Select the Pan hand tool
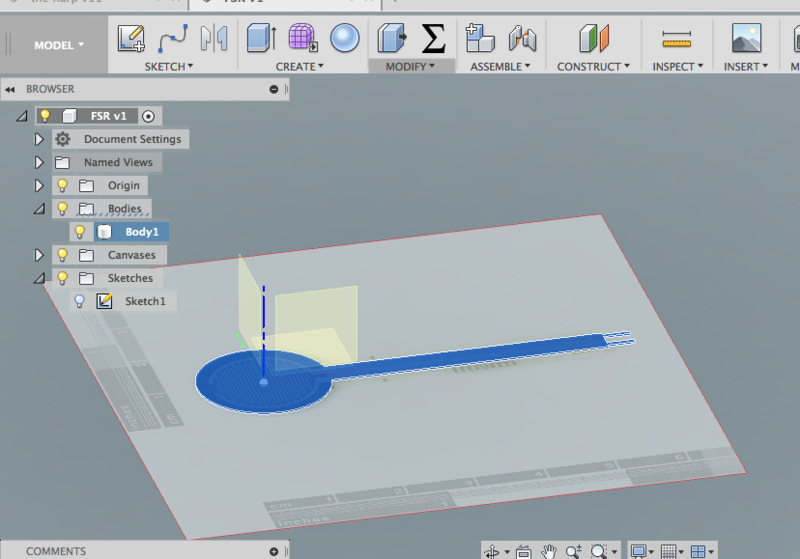Screen dimensions: 800x559 (x=549, y=551)
